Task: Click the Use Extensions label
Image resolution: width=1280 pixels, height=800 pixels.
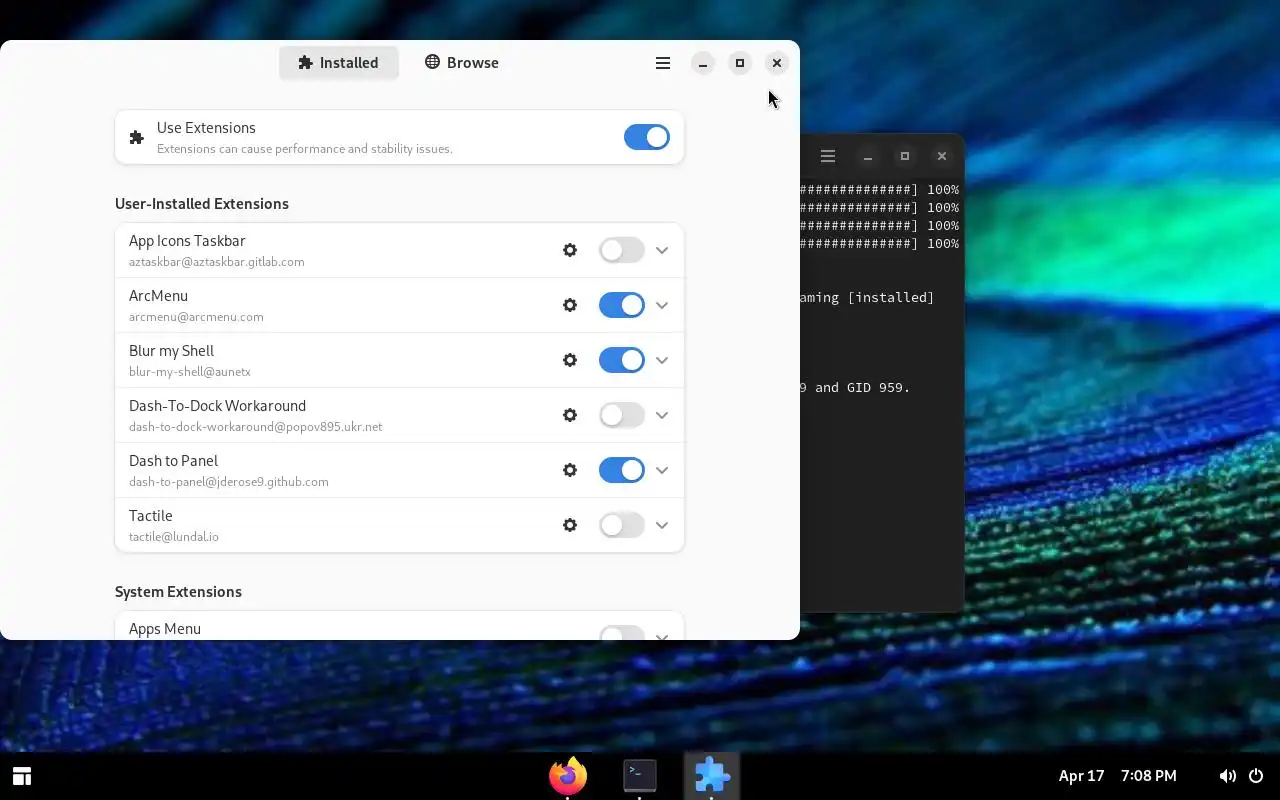Action: point(206,128)
